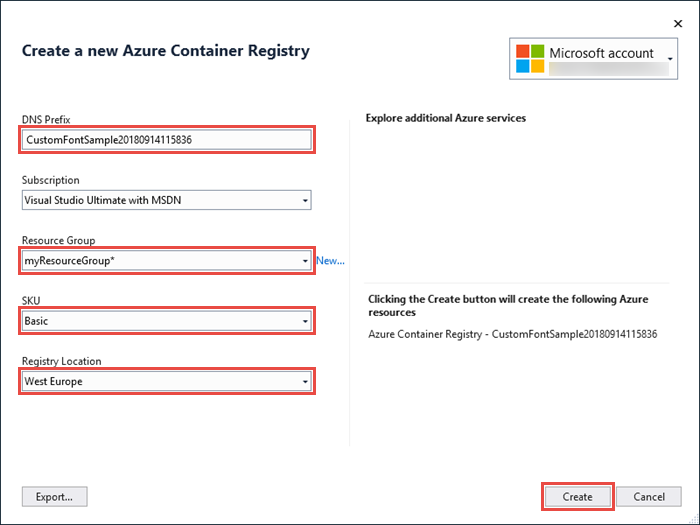Open the Subscription dropdown arrow
The image size is (700, 525).
coord(305,200)
